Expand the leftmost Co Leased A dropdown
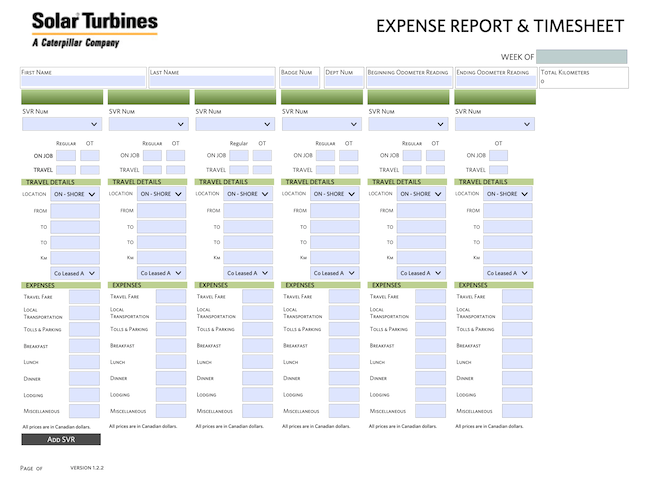This screenshot has height=500, width=650. tap(75, 272)
